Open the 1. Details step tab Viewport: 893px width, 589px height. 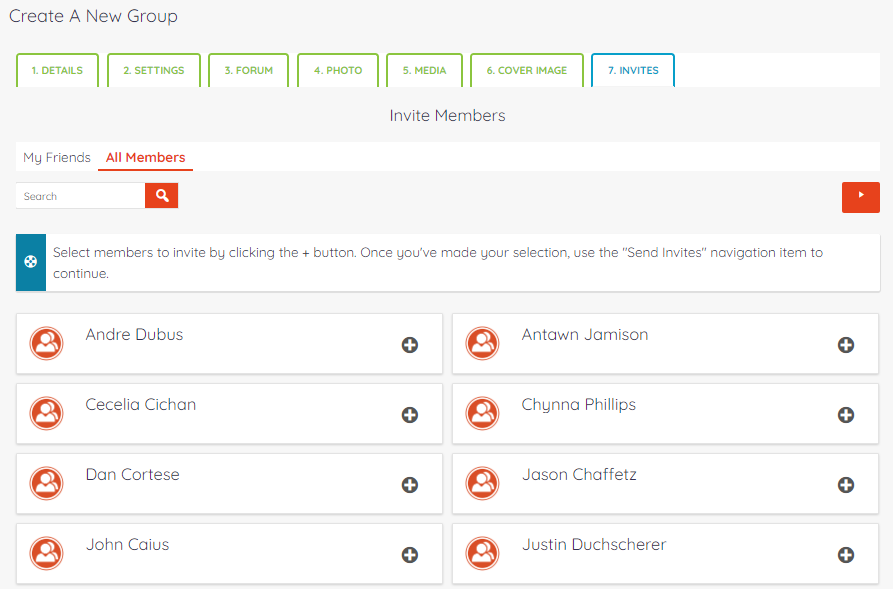click(x=57, y=71)
